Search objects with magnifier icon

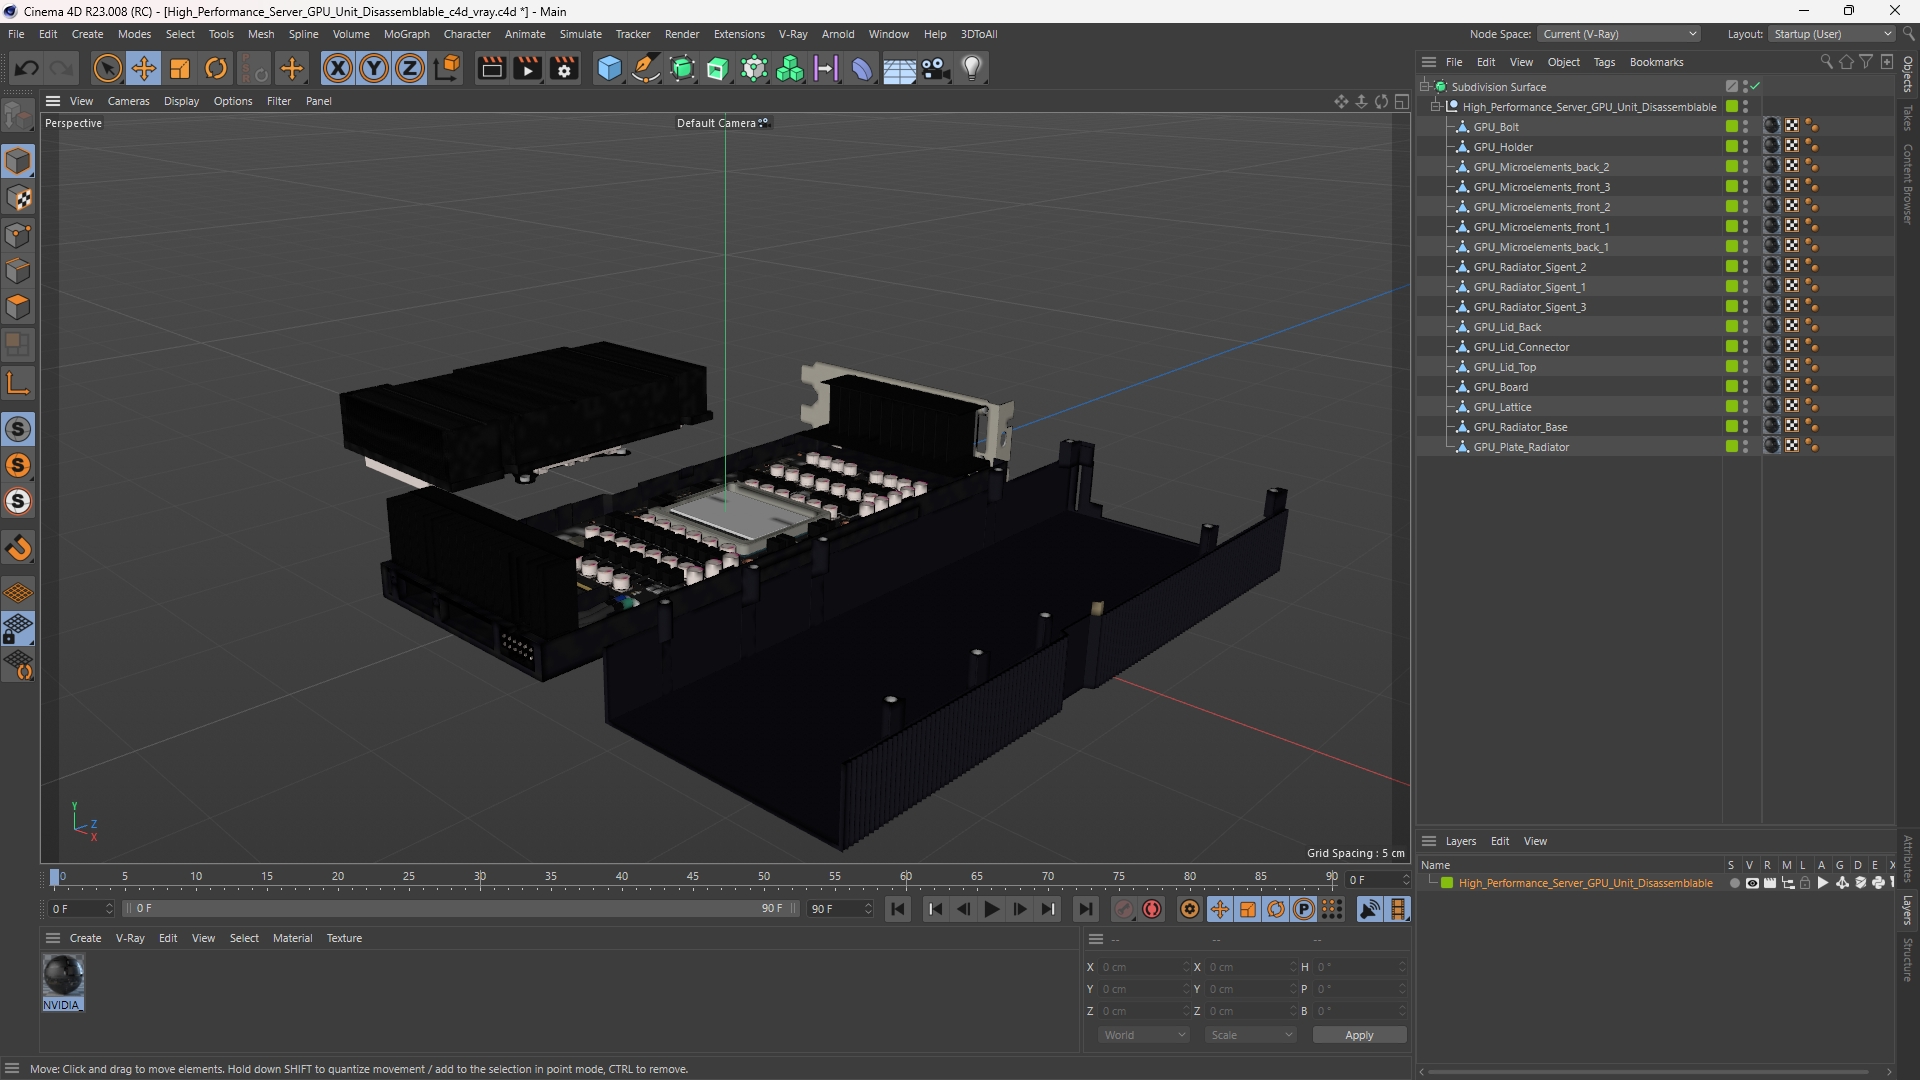tap(1826, 62)
